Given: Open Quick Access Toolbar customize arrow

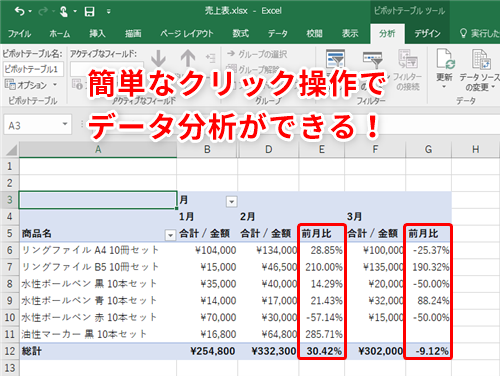Looking at the screenshot, I should [109, 12].
